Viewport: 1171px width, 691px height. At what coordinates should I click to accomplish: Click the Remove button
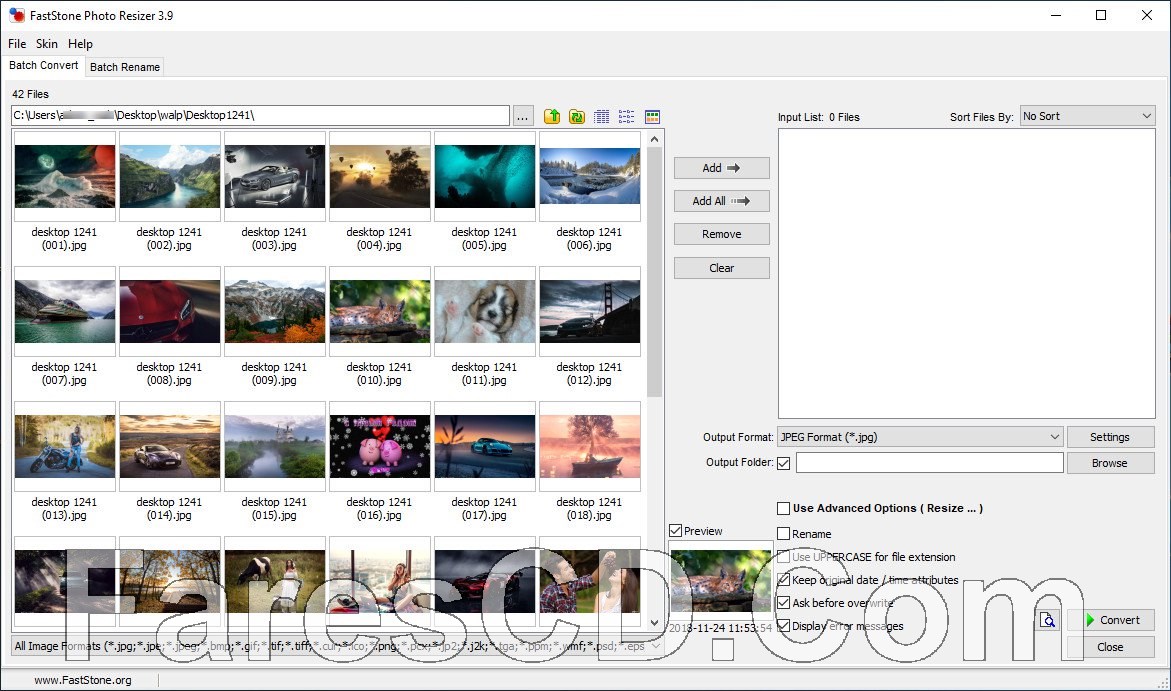pyautogui.click(x=721, y=234)
